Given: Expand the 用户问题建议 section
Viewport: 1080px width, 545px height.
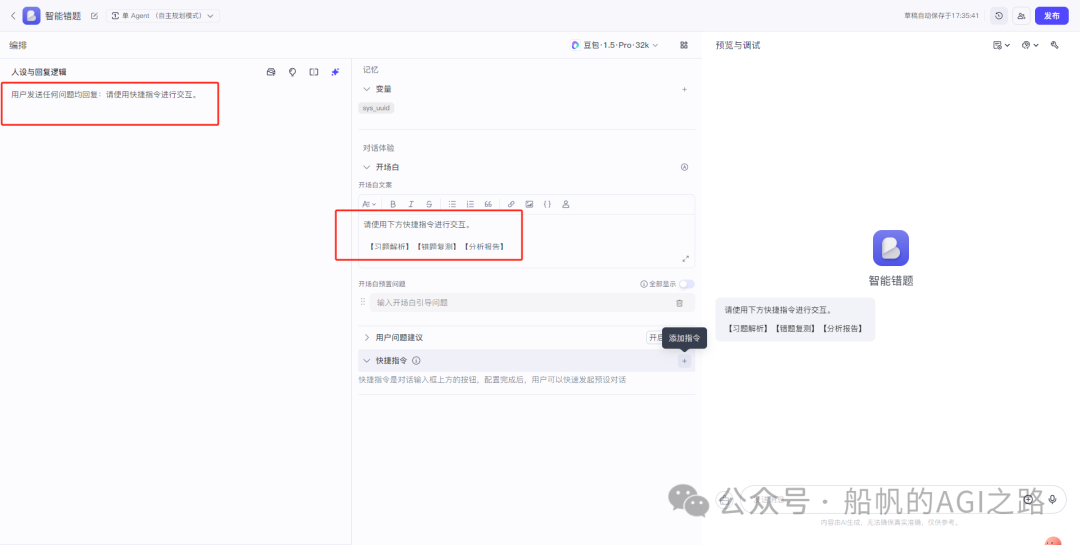Looking at the screenshot, I should point(367,338).
